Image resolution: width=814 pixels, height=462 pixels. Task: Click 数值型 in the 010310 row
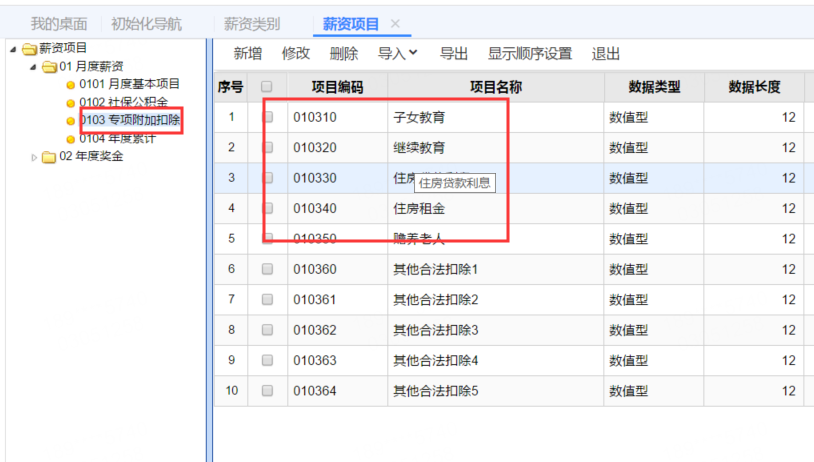[628, 117]
